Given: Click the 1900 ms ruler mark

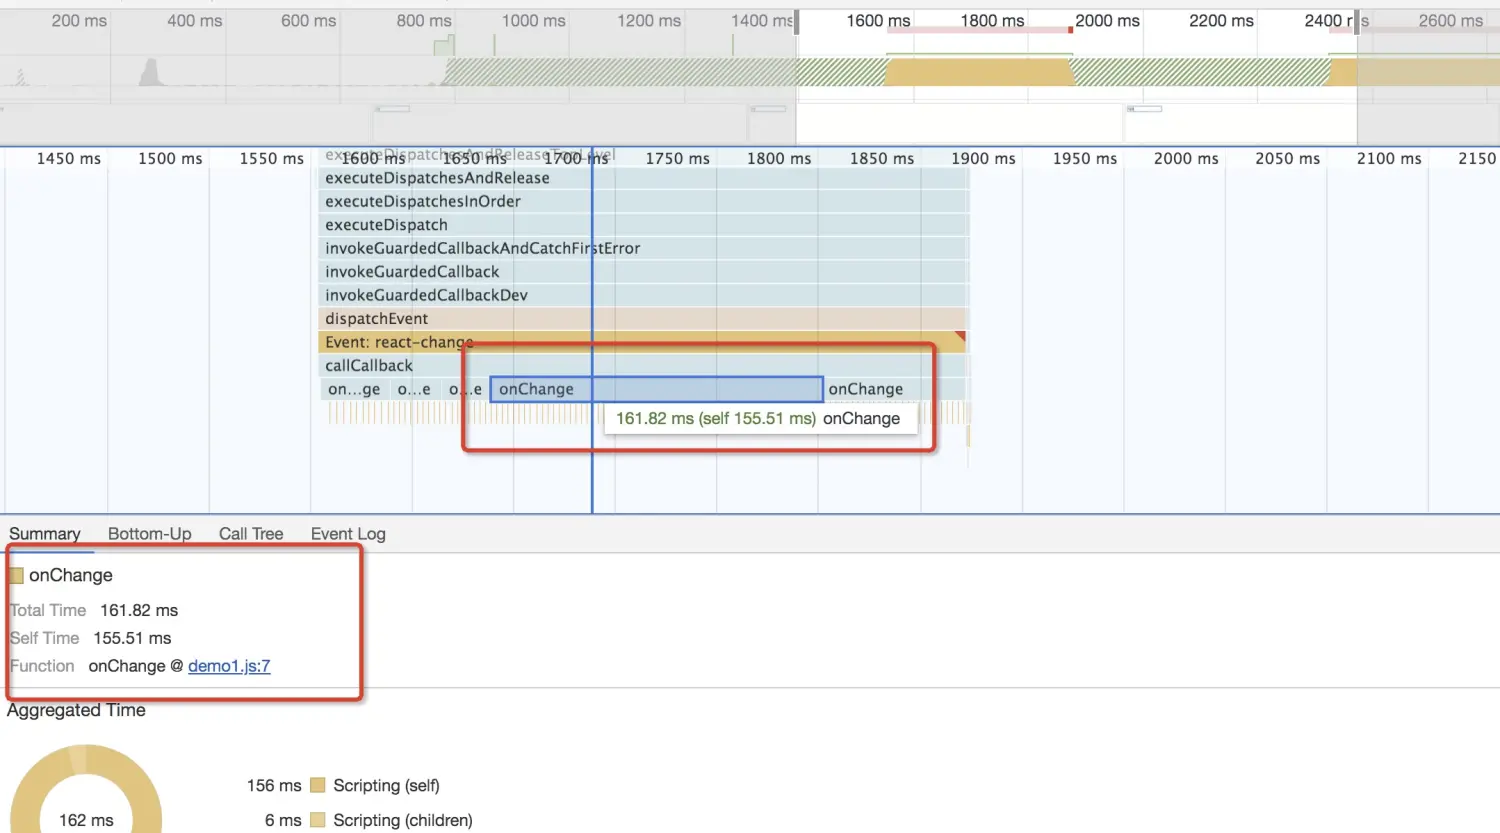Looking at the screenshot, I should pos(983,158).
